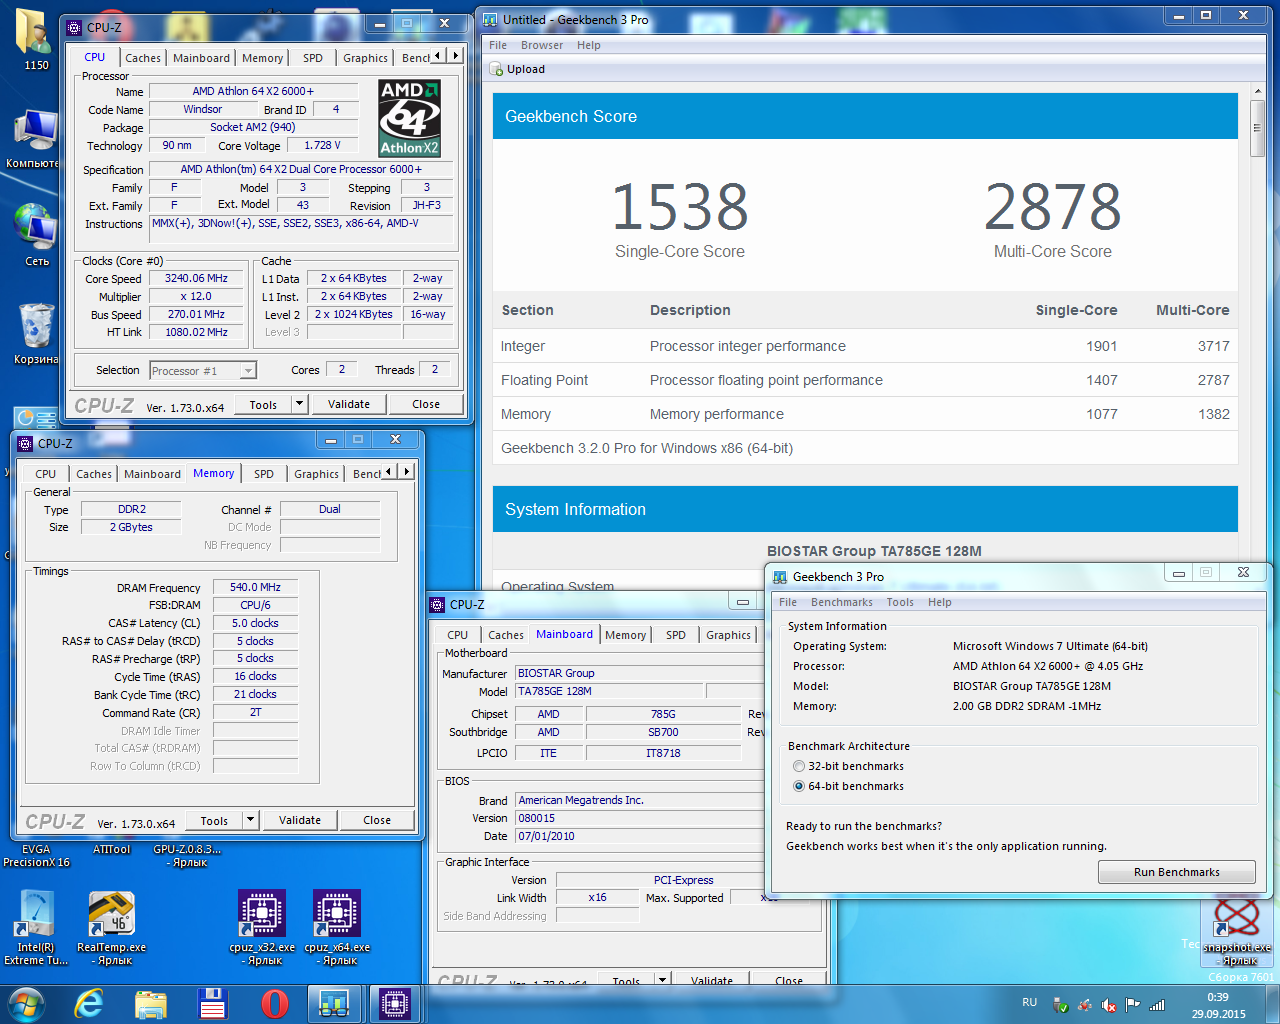The height and width of the screenshot is (1024, 1280).
Task: Click the Show Desktop strip beside the clock
Action: click(1273, 1004)
